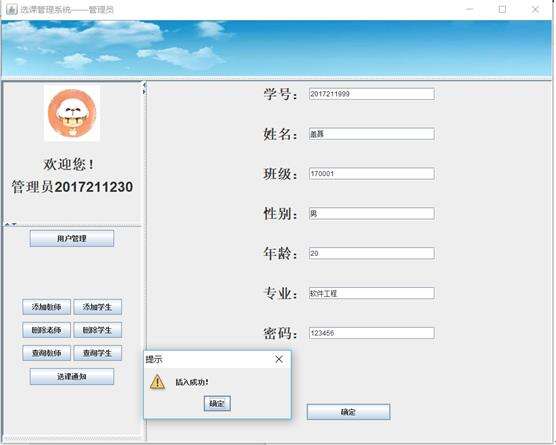Click into the 性别 field
The height and width of the screenshot is (445, 556).
(372, 213)
